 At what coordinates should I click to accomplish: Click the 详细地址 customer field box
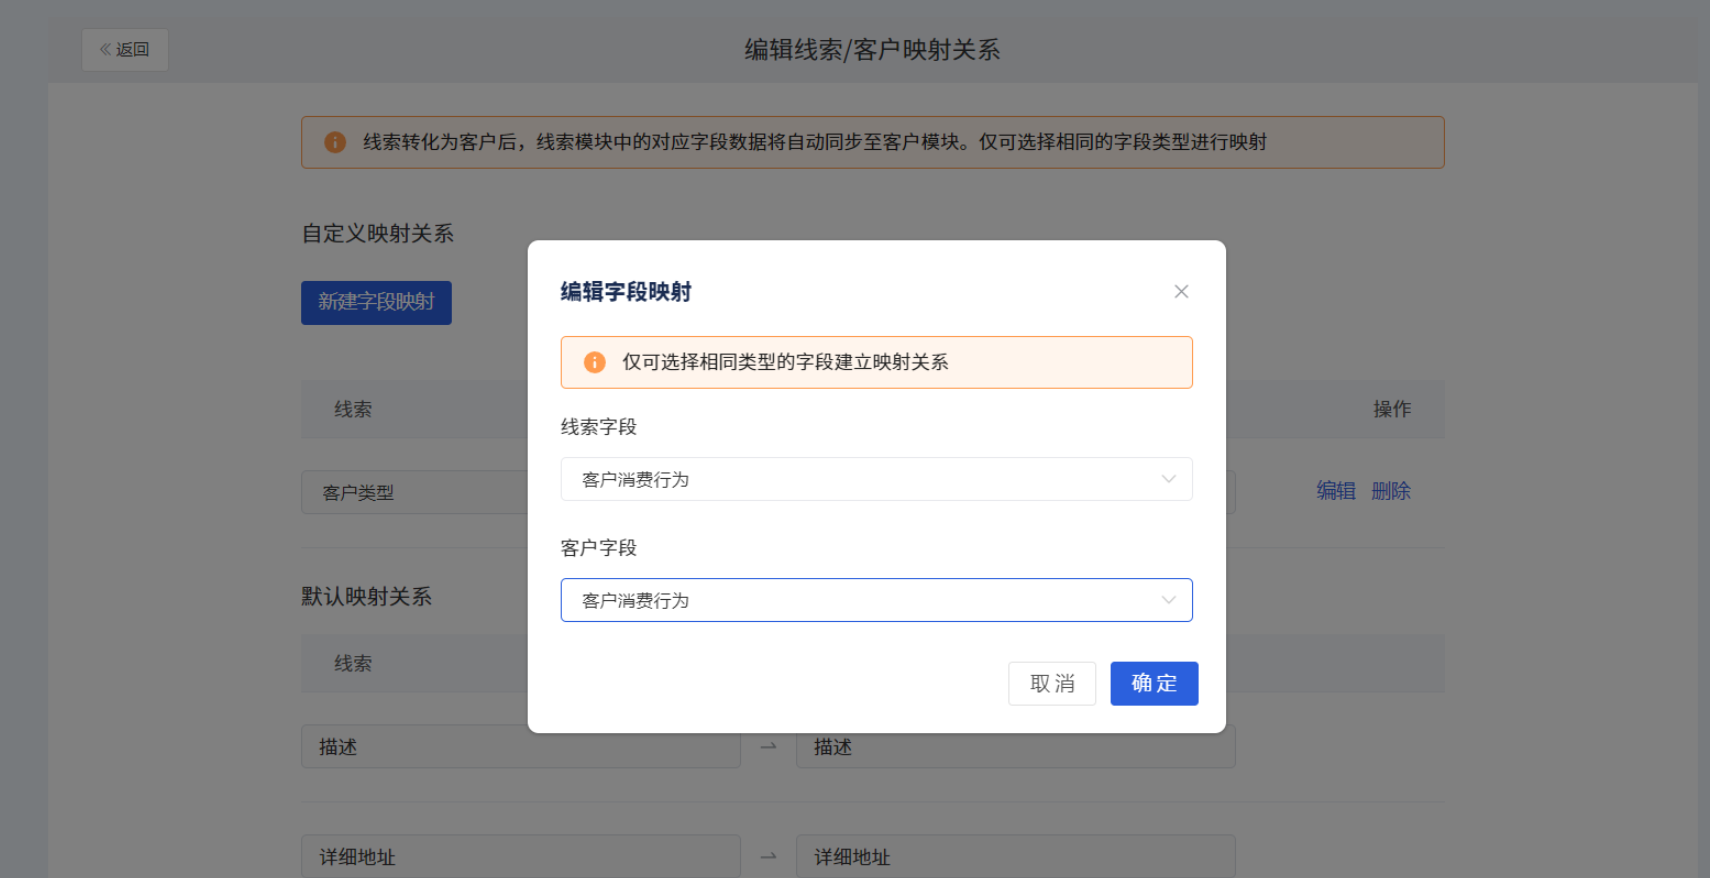coord(1016,856)
